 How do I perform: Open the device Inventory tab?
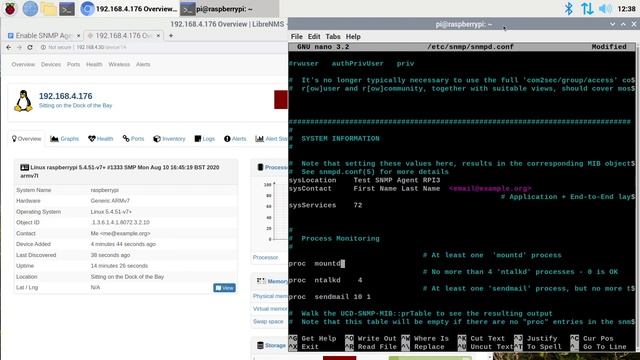tap(169, 139)
